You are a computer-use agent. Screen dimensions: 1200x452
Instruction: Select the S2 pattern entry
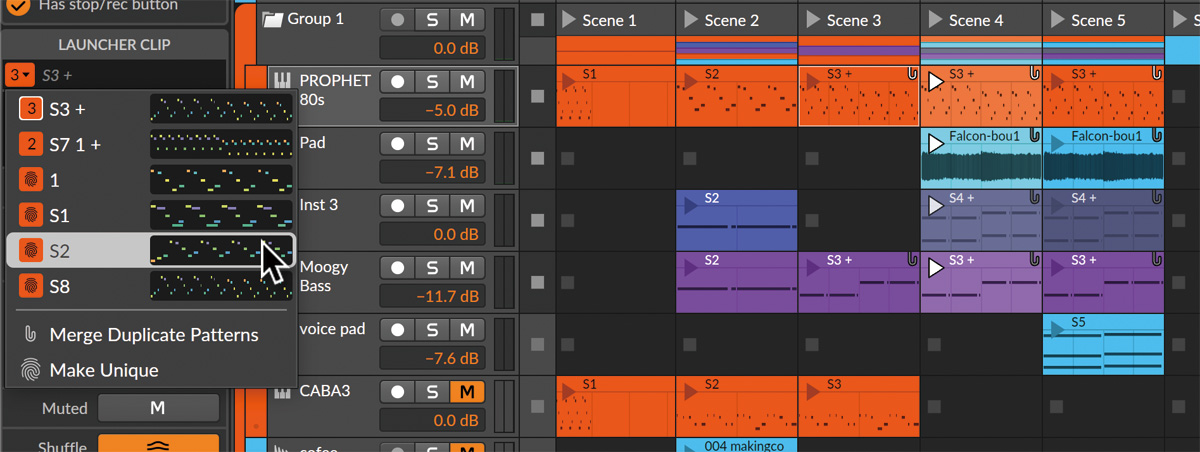coord(151,250)
